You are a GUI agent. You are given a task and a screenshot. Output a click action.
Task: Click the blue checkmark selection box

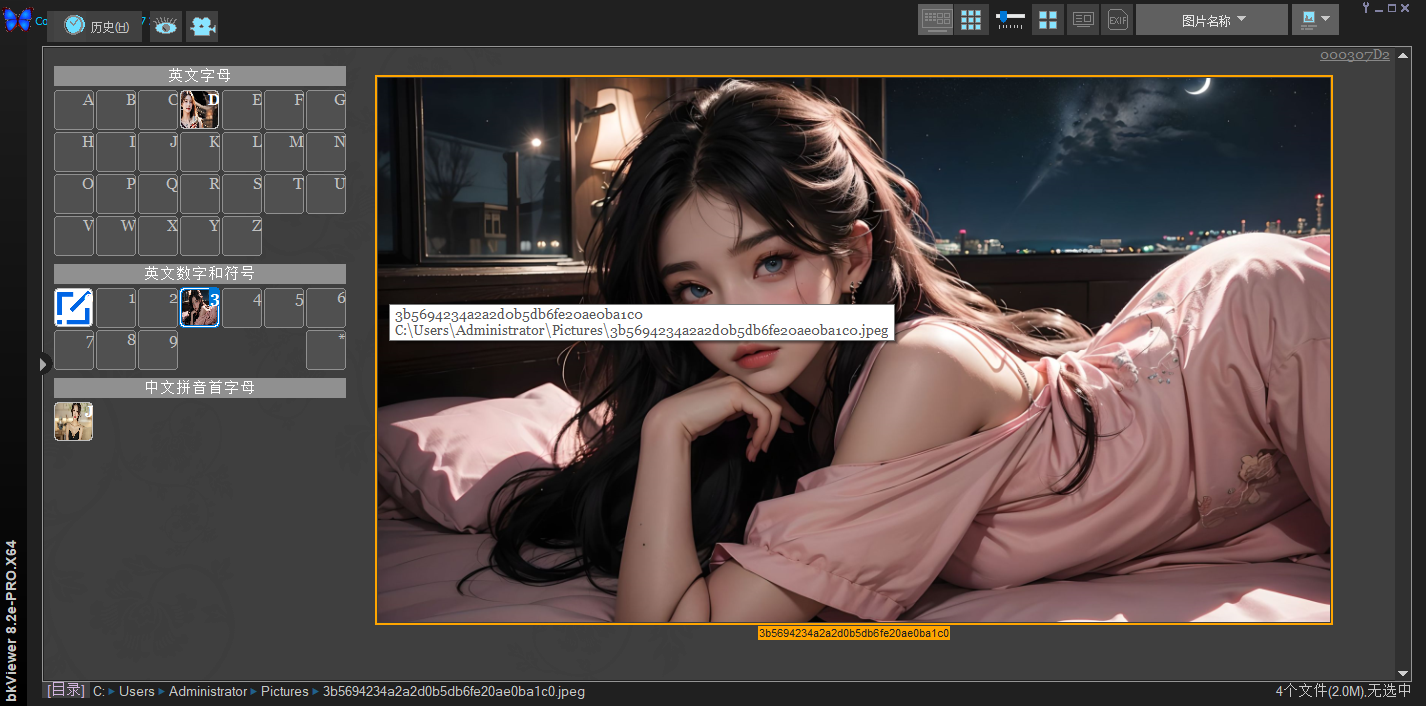73,307
